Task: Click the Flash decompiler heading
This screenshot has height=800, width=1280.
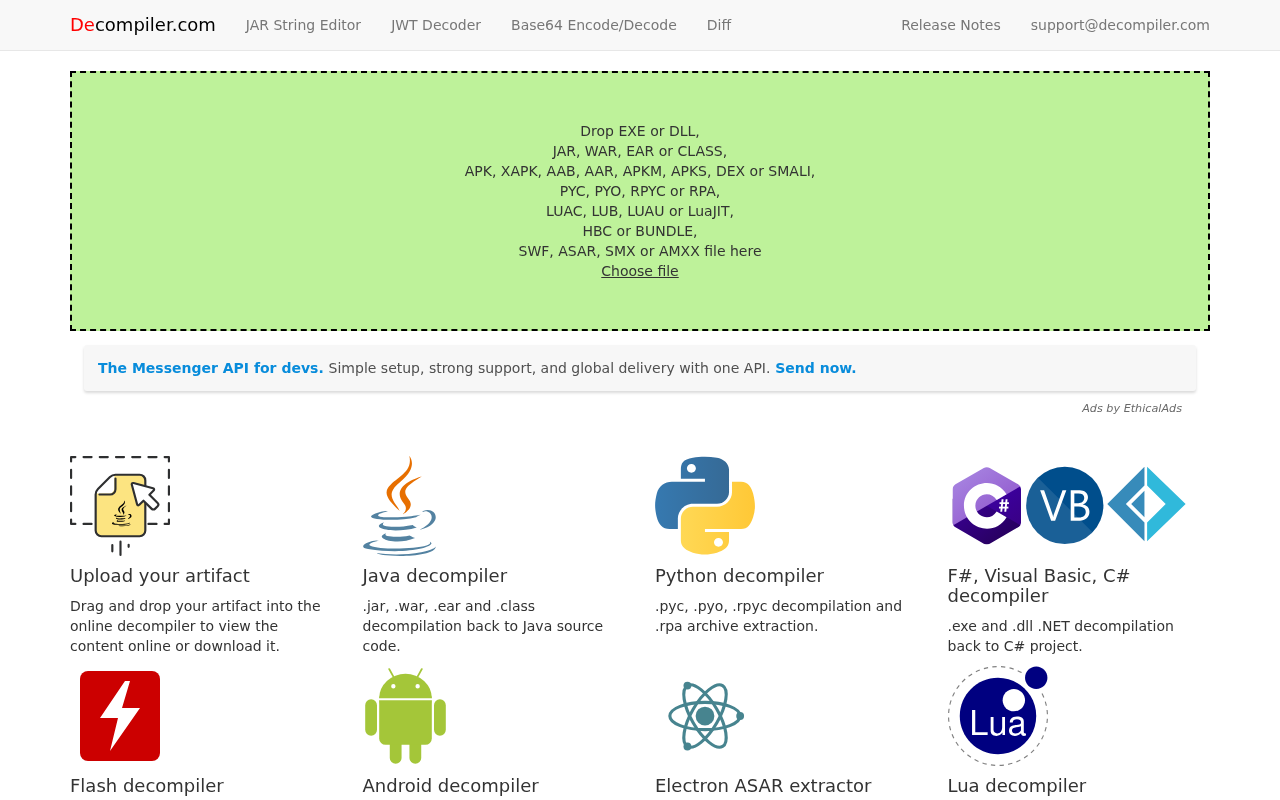Action: pos(147,786)
